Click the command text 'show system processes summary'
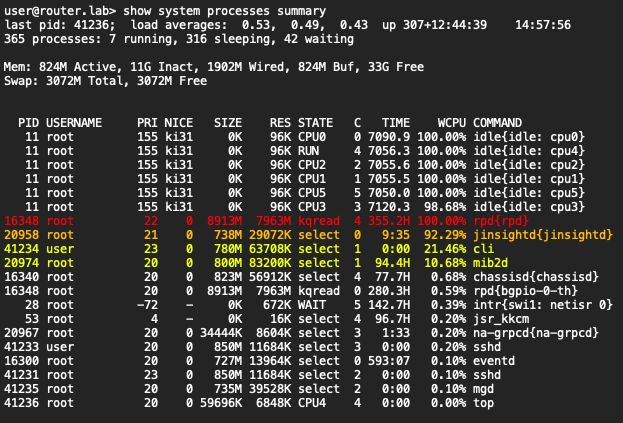Screen dimensions: 623x423 click(x=224, y=11)
